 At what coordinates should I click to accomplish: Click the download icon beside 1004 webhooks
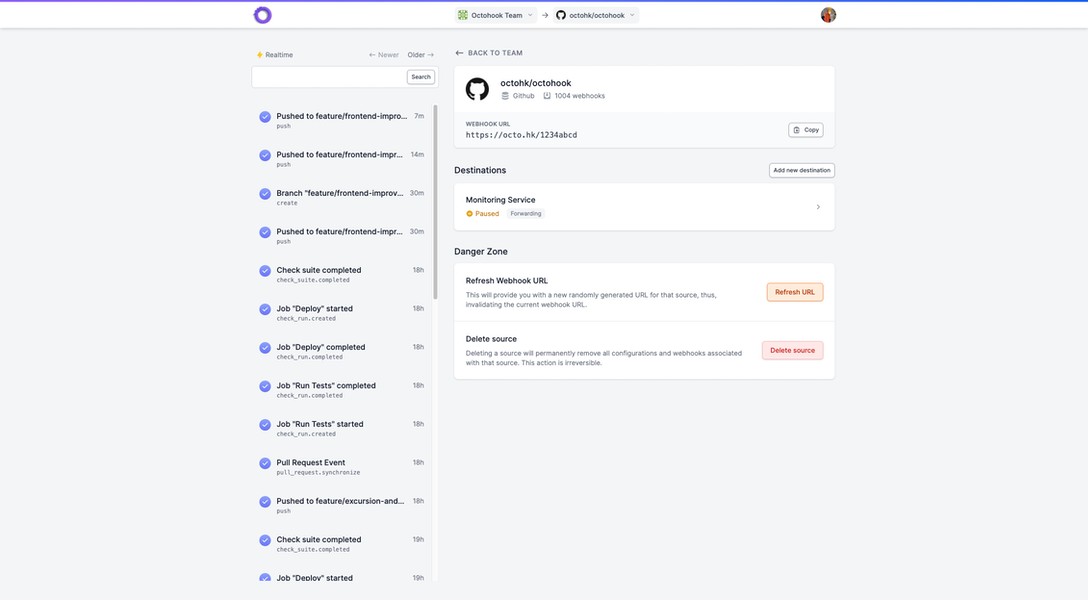[546, 95]
